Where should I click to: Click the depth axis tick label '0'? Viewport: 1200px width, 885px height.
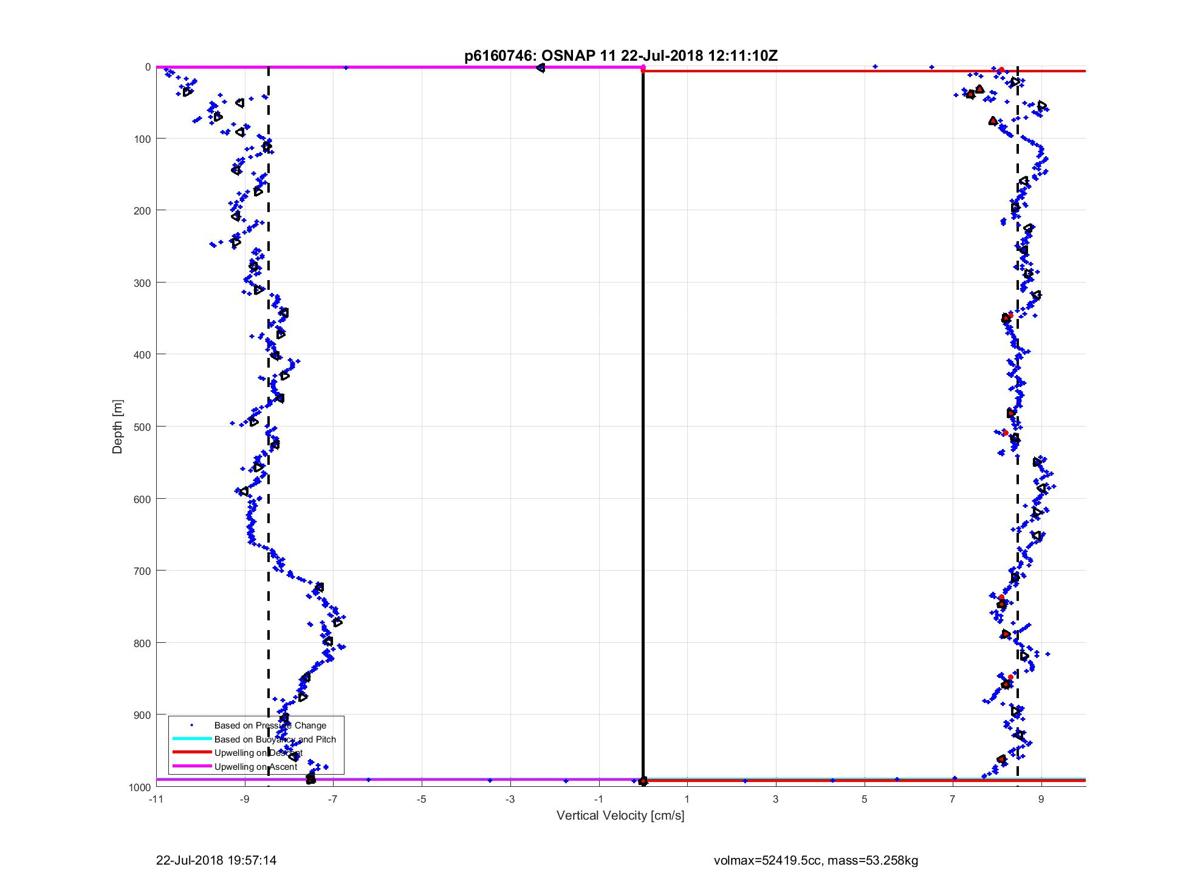point(147,67)
